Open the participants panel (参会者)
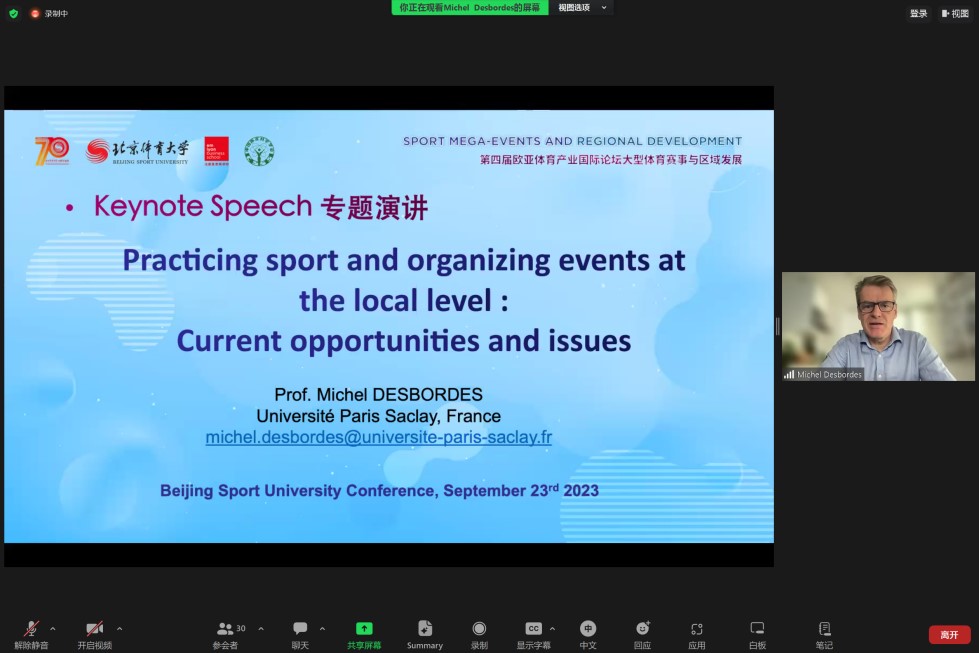This screenshot has height=653, width=979. (x=225, y=629)
